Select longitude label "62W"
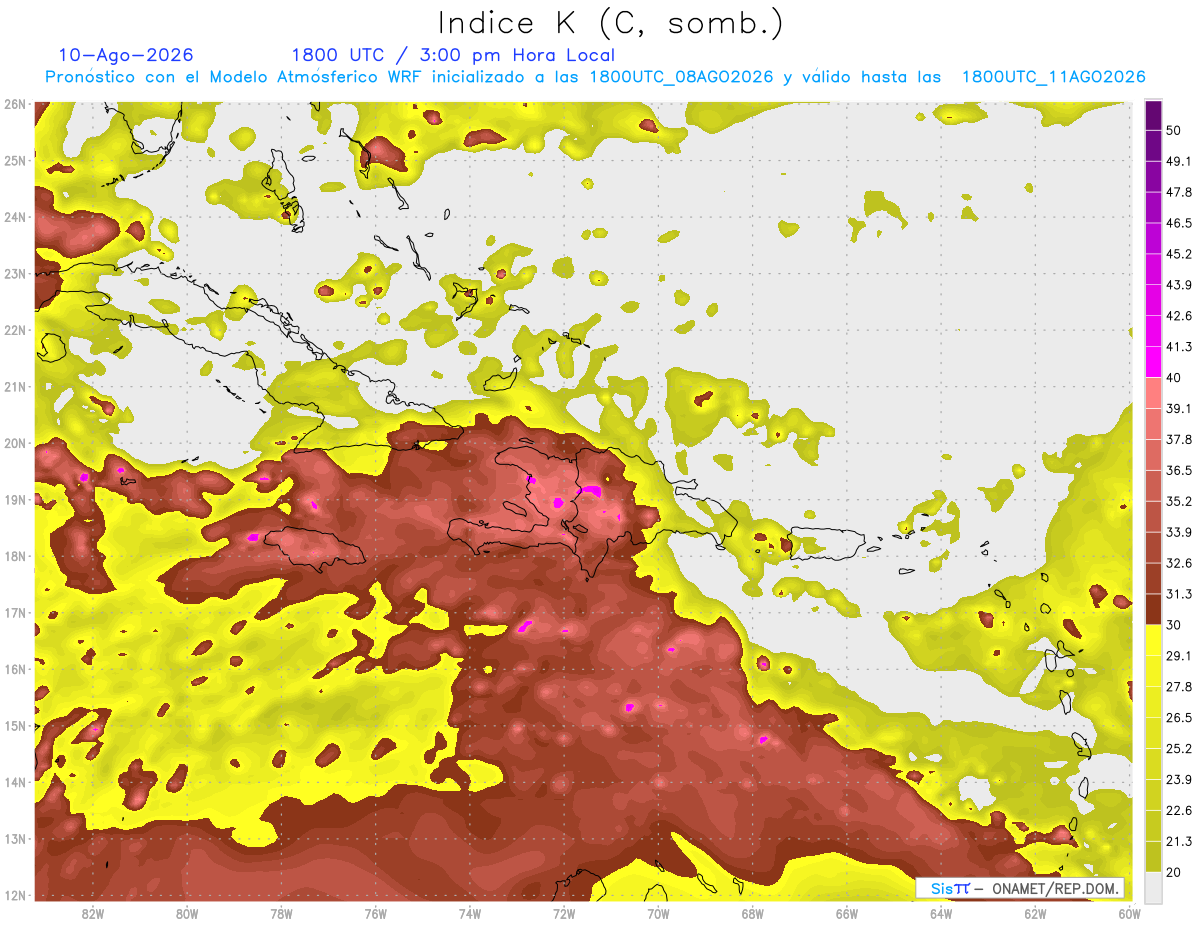 1036,914
